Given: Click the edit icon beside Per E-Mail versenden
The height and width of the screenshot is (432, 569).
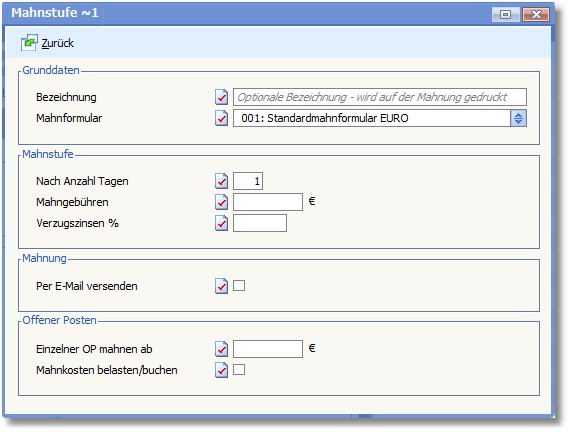Looking at the screenshot, I should coord(221,286).
